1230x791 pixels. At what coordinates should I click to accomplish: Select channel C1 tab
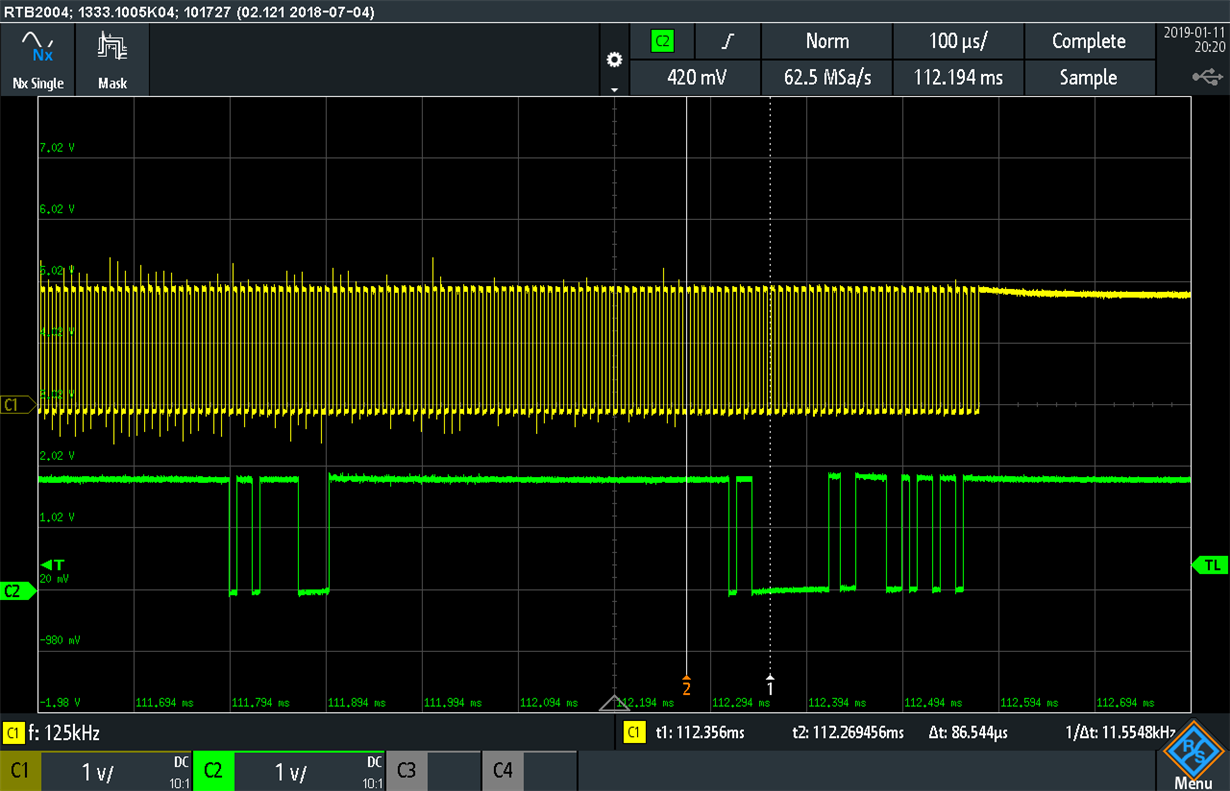pyautogui.click(x=20, y=771)
